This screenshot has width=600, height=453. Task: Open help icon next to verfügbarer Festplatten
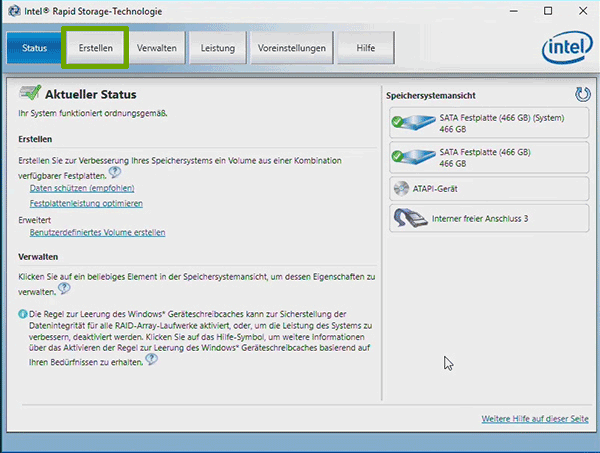[115, 172]
